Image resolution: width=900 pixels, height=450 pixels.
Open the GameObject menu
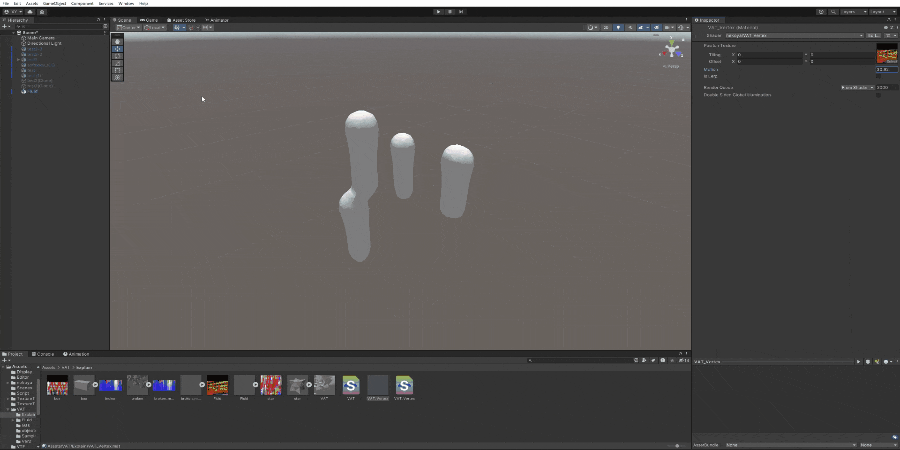coord(55,3)
